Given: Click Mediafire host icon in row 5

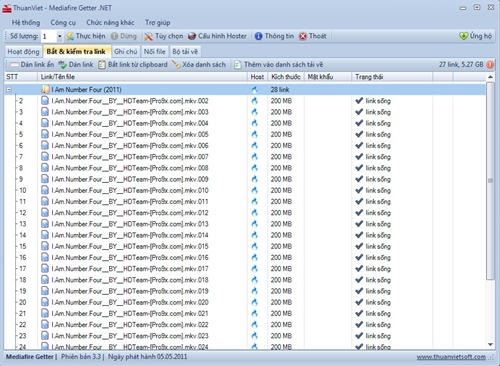Looking at the screenshot, I should tap(255, 134).
